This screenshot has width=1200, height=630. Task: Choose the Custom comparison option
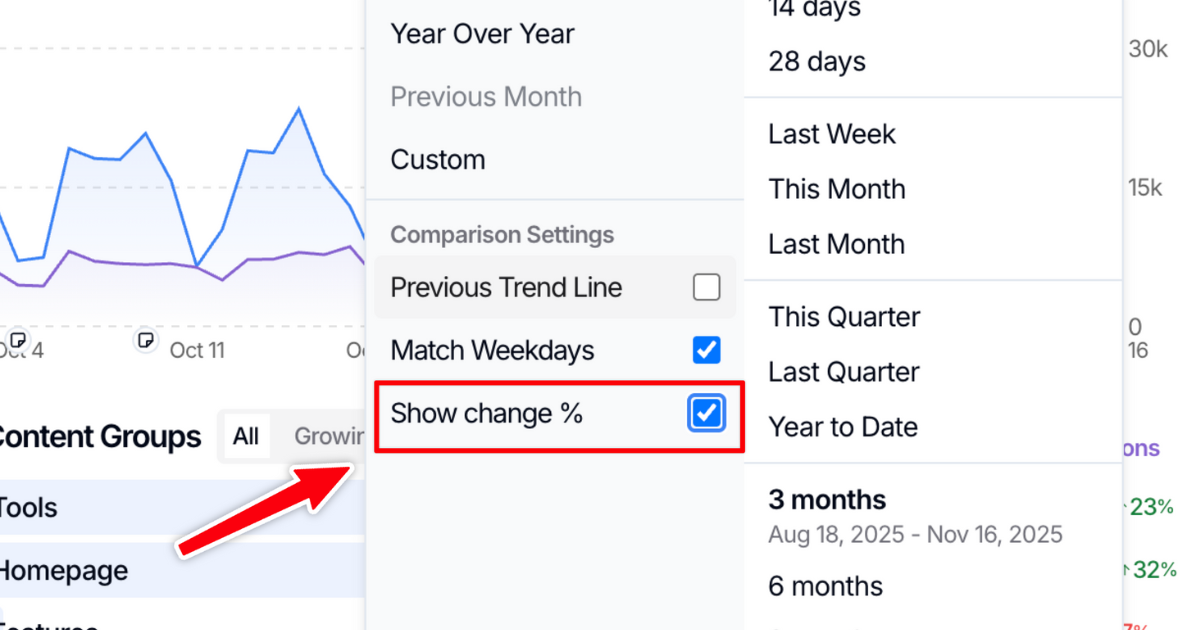click(x=438, y=160)
